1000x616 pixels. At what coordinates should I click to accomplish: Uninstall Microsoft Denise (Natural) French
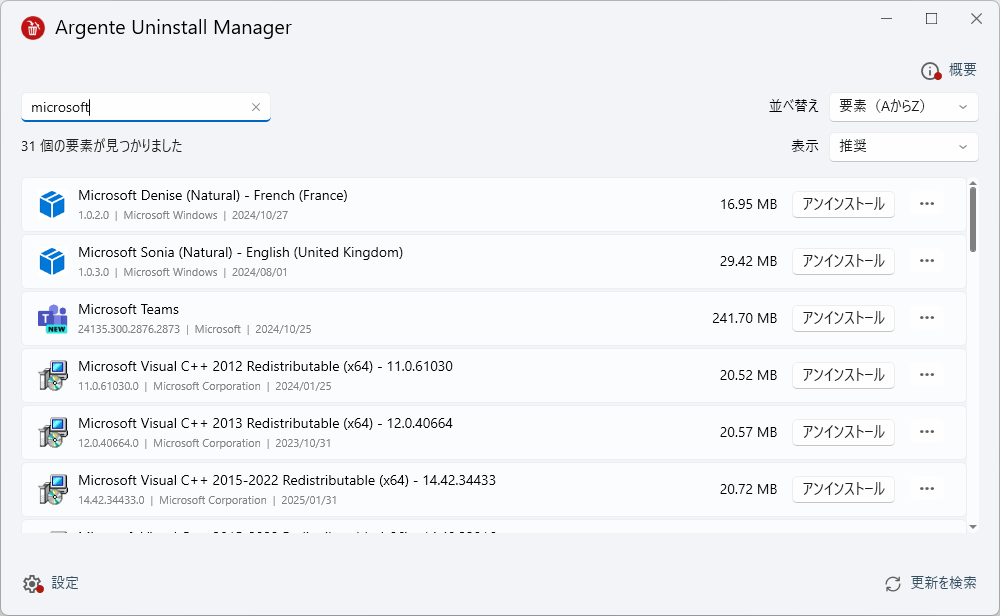coord(843,204)
